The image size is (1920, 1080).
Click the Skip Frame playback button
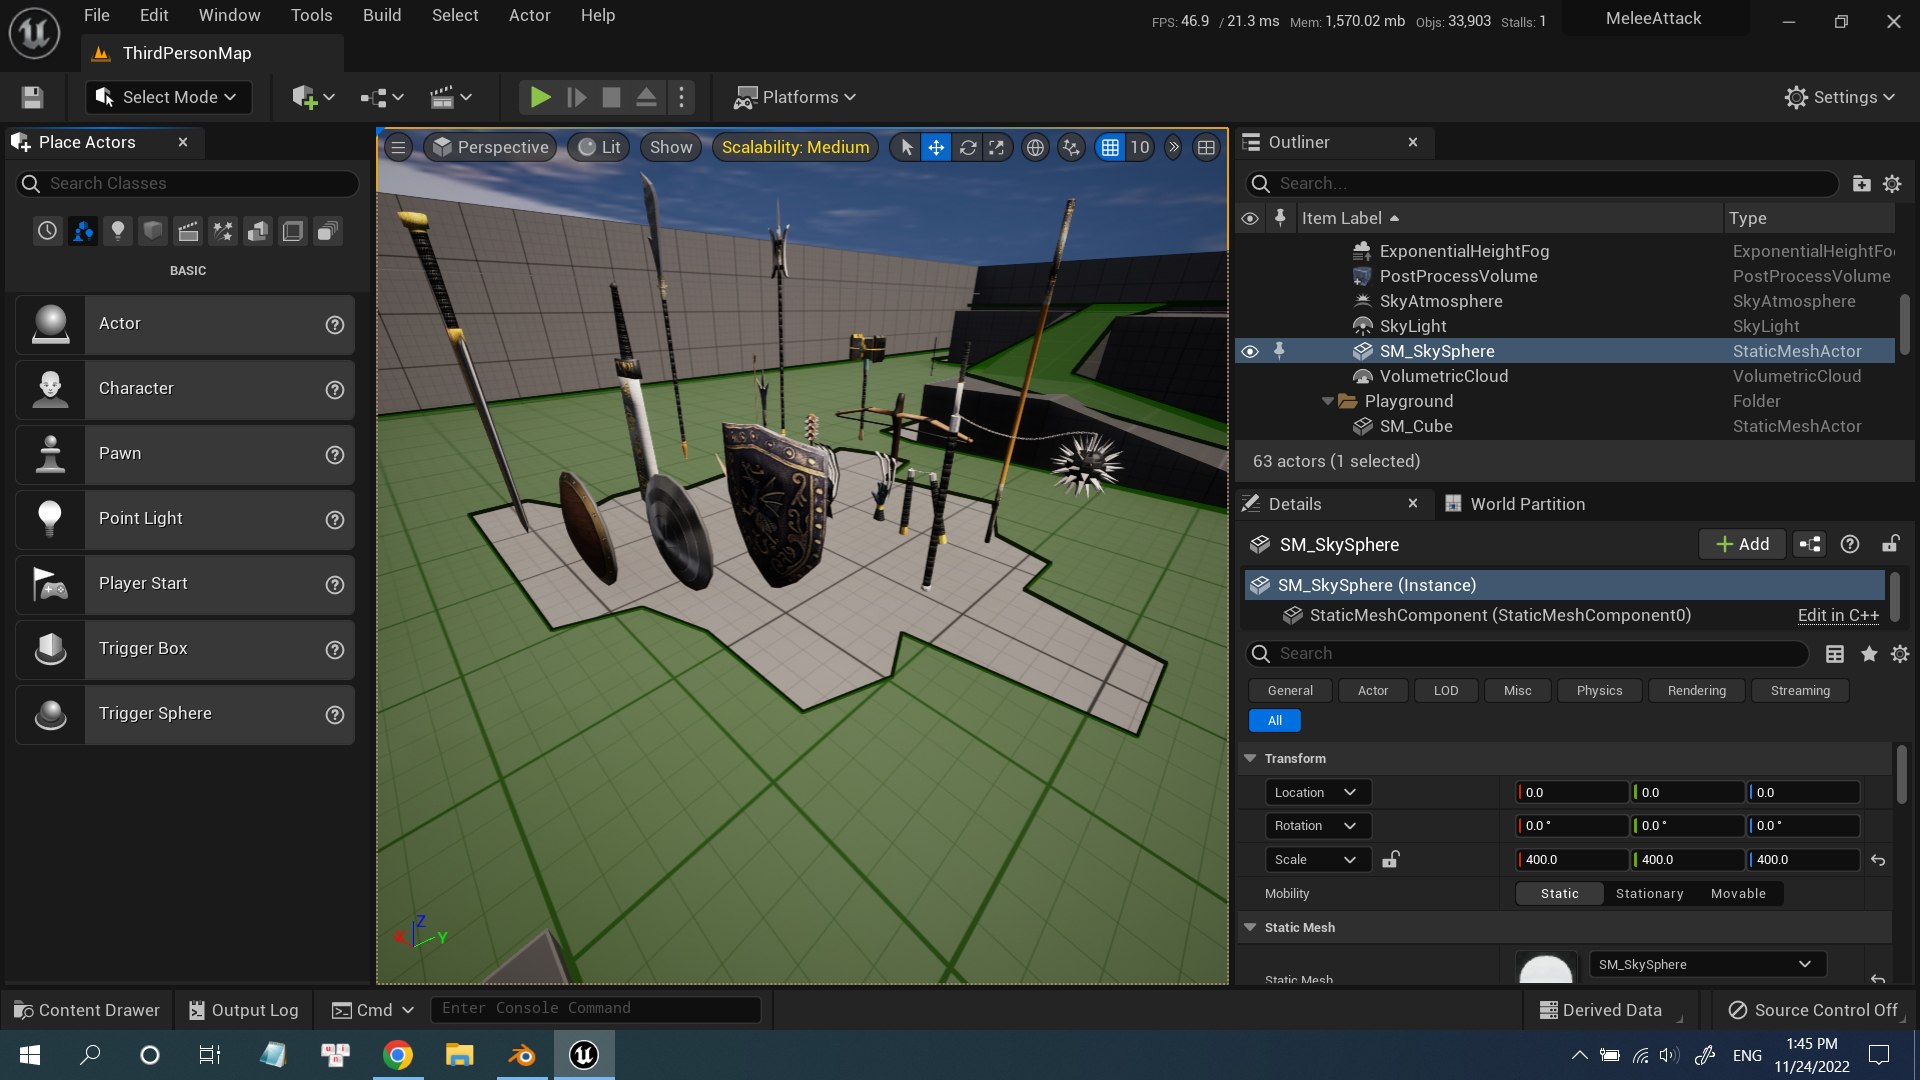pos(576,97)
